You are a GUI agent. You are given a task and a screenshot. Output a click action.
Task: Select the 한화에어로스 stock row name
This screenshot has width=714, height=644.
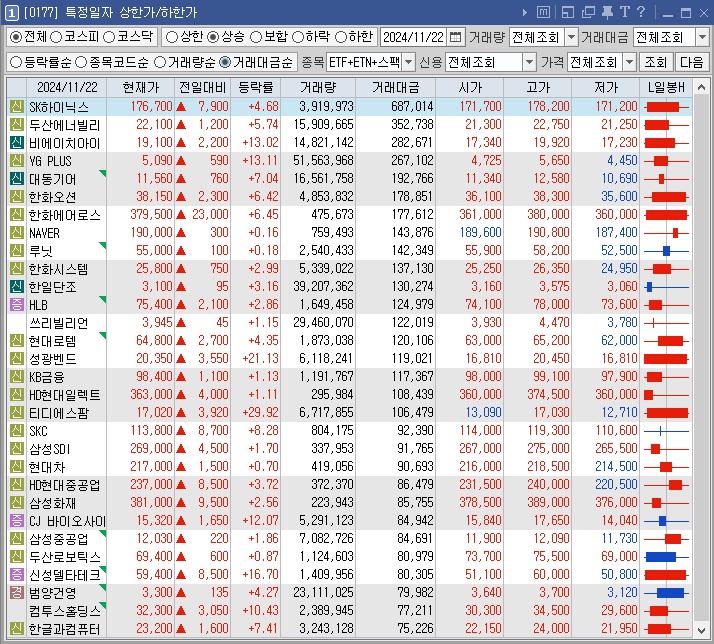[x=65, y=215]
